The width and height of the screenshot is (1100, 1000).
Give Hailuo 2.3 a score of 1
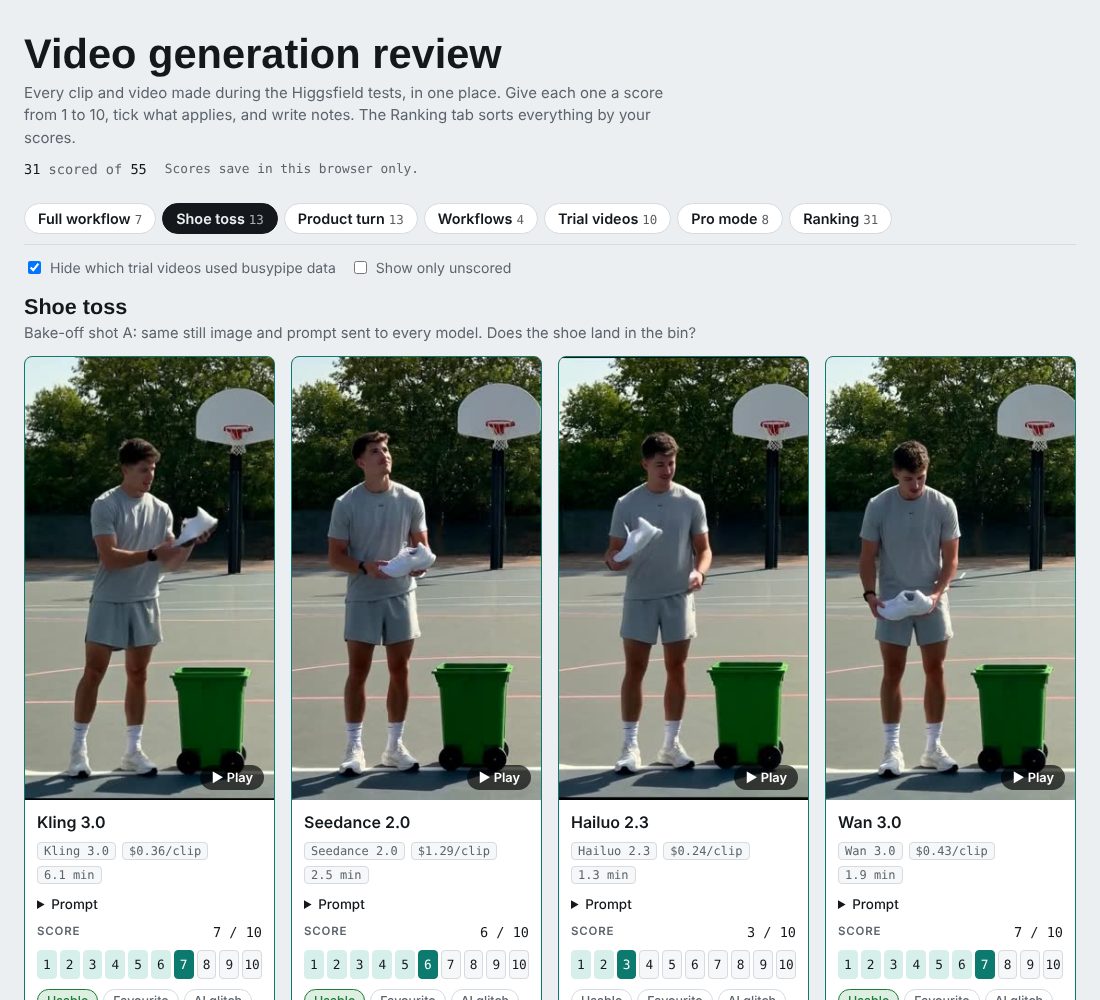pyautogui.click(x=581, y=964)
